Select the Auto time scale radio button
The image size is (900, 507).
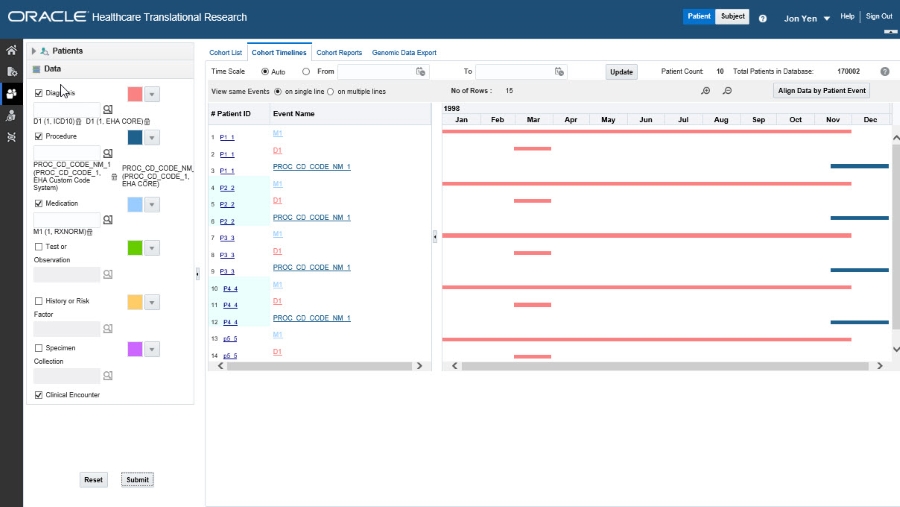tap(265, 72)
